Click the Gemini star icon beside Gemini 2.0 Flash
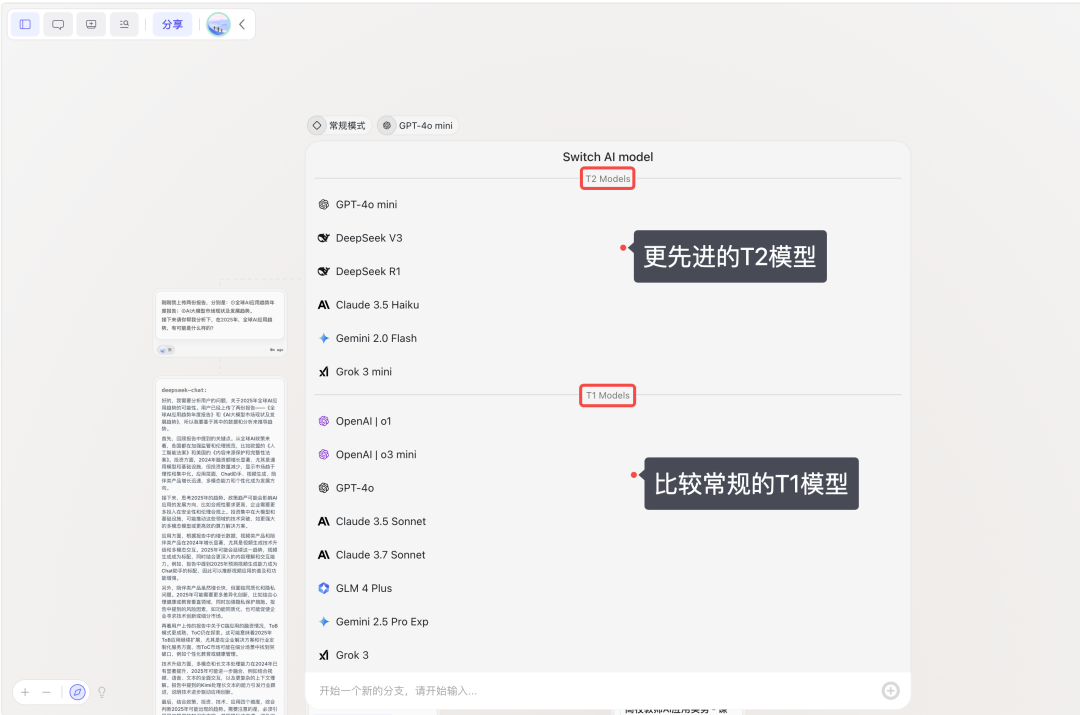 tap(323, 338)
